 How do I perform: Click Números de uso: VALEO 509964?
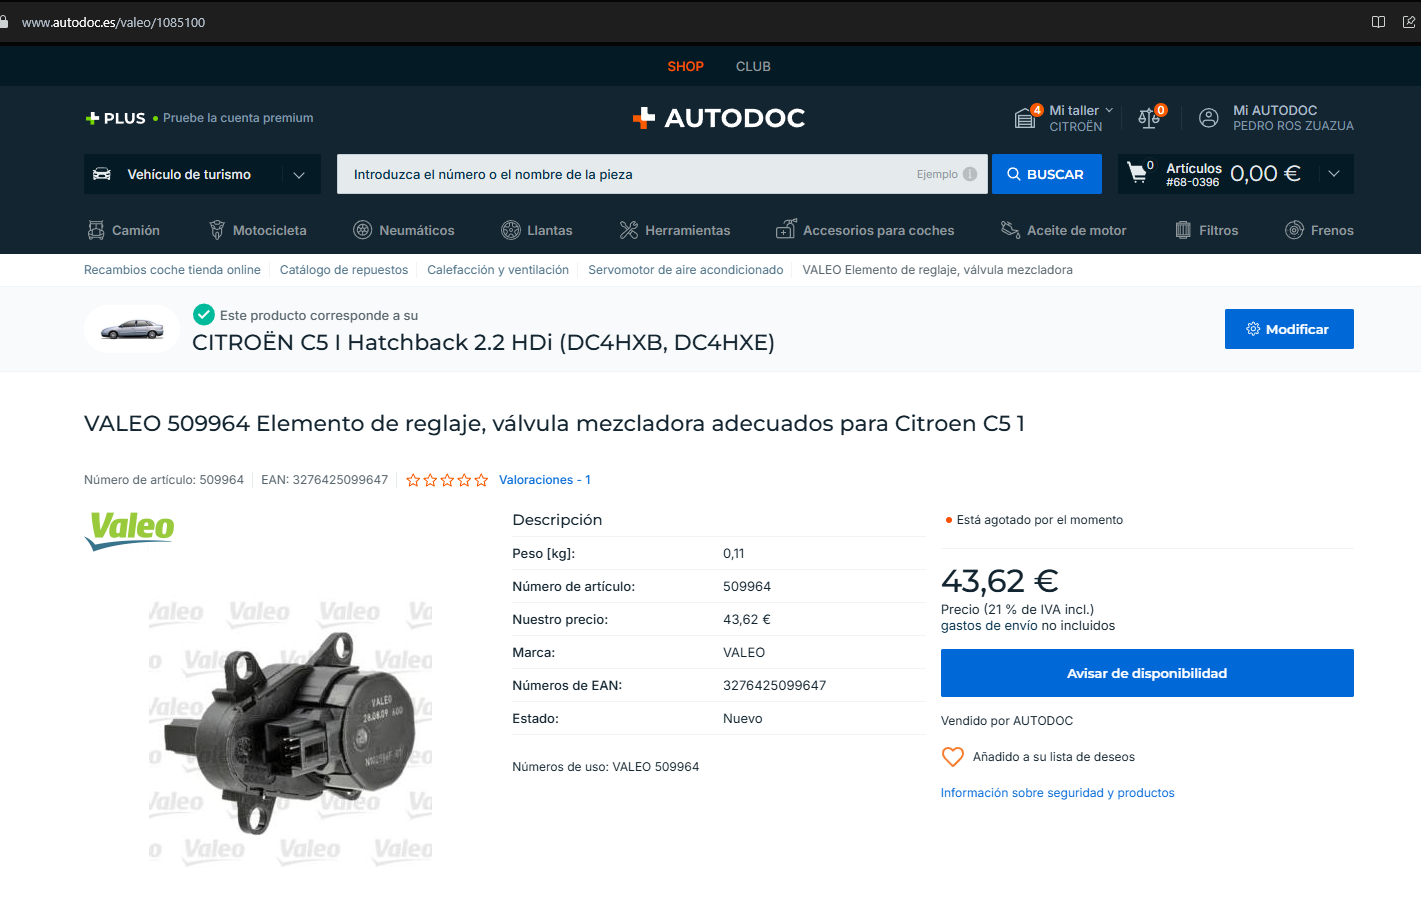(606, 767)
